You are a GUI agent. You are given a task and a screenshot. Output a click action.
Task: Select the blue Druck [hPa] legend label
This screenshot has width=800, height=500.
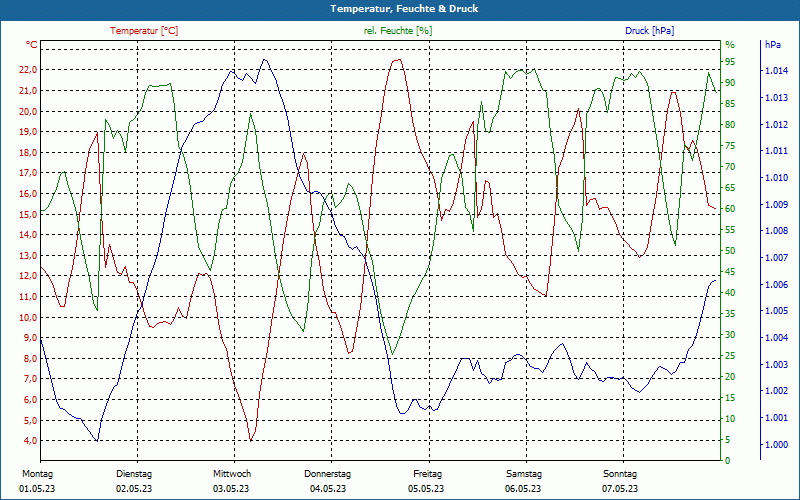[649, 31]
